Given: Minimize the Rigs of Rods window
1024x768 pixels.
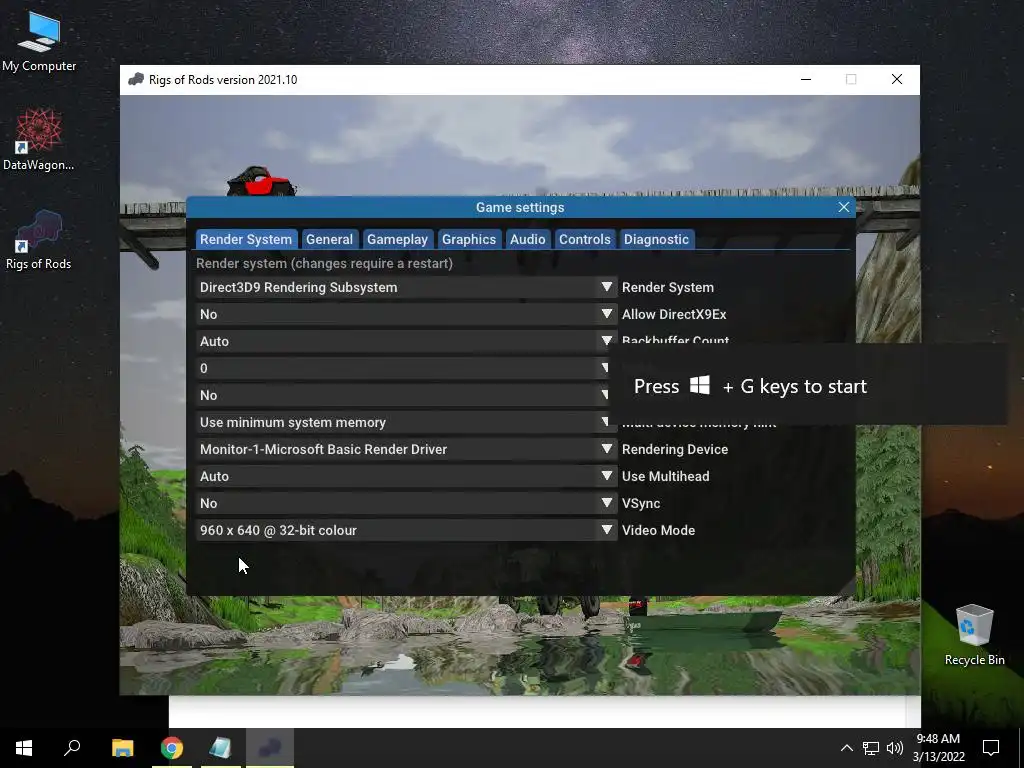Looking at the screenshot, I should click(806, 80).
